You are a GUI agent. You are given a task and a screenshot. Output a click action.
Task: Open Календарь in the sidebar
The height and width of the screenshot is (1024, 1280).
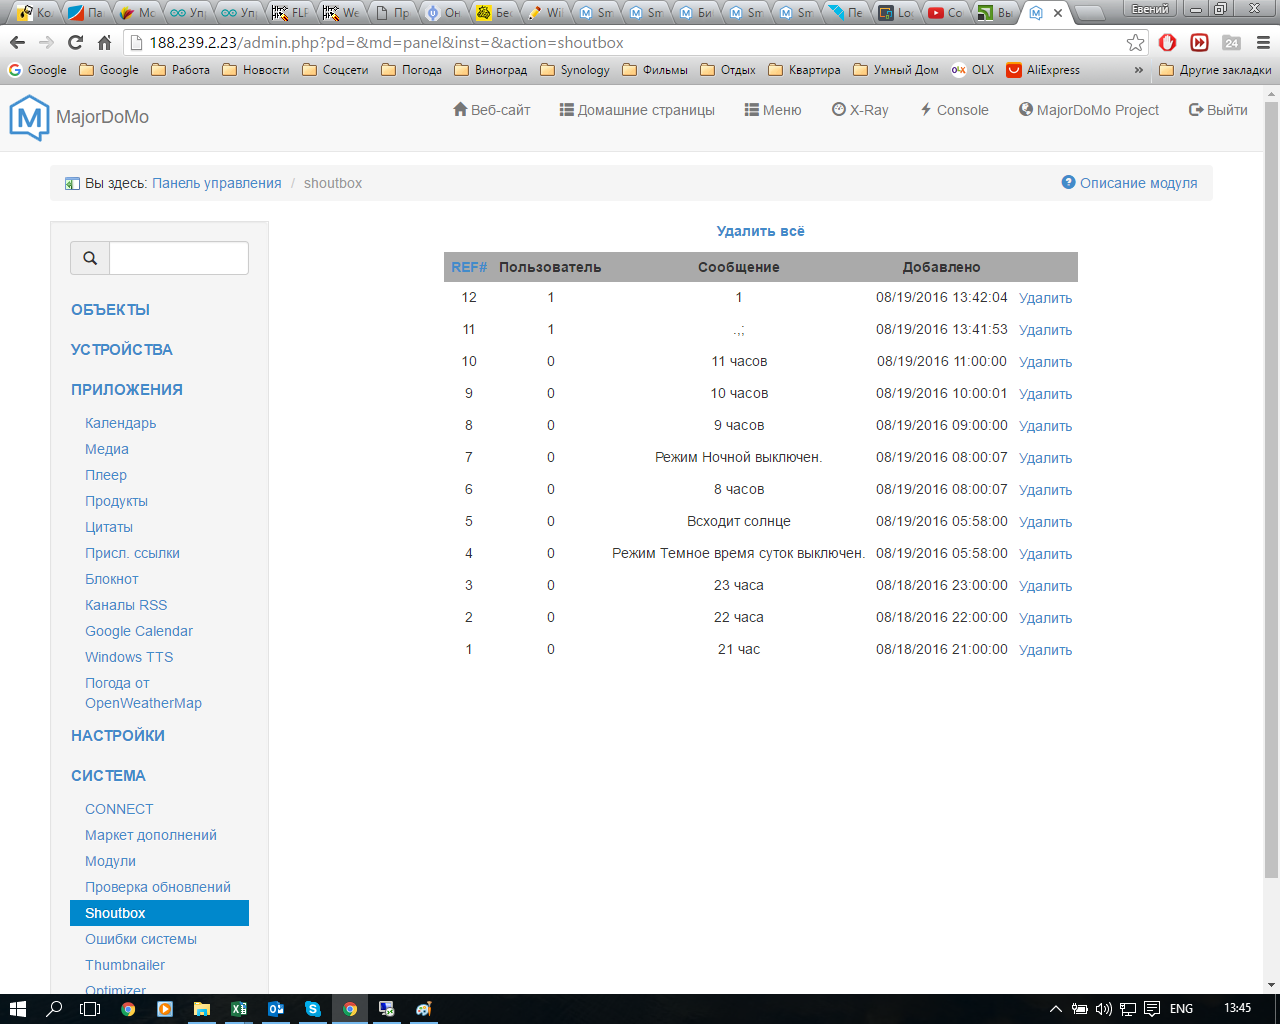click(121, 423)
